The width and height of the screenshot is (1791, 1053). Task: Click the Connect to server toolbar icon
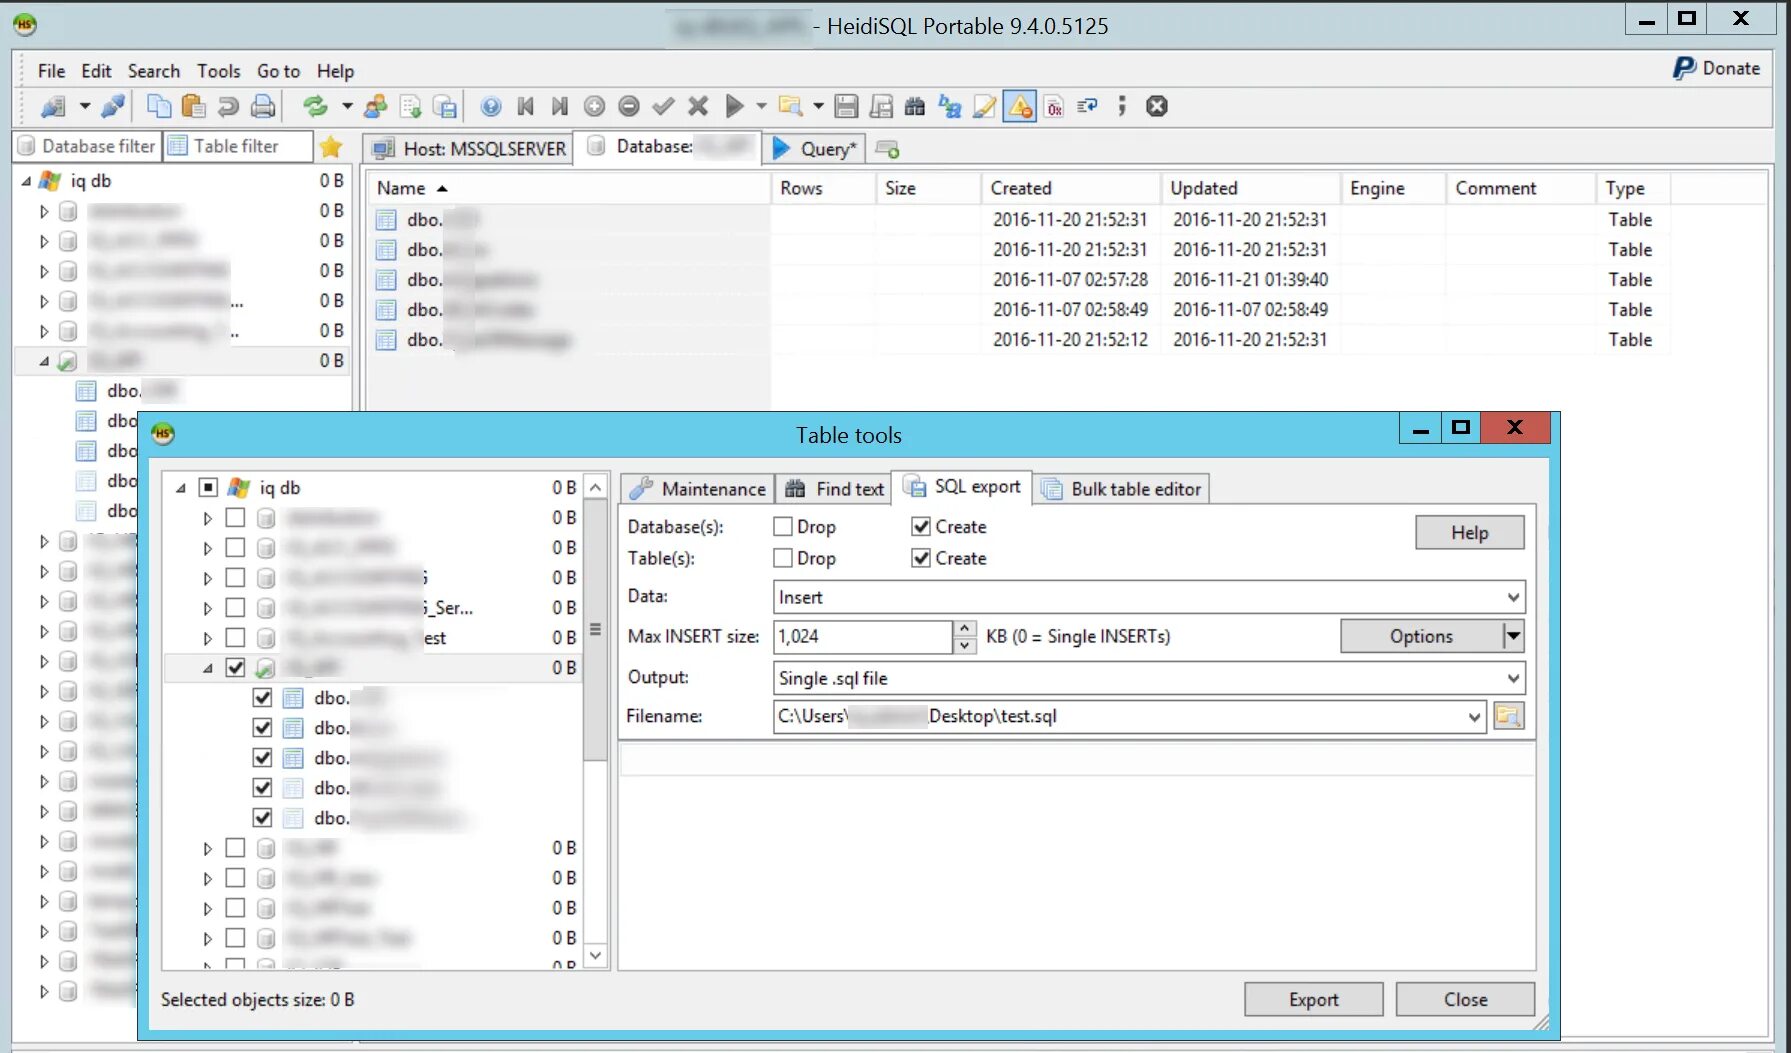(53, 106)
